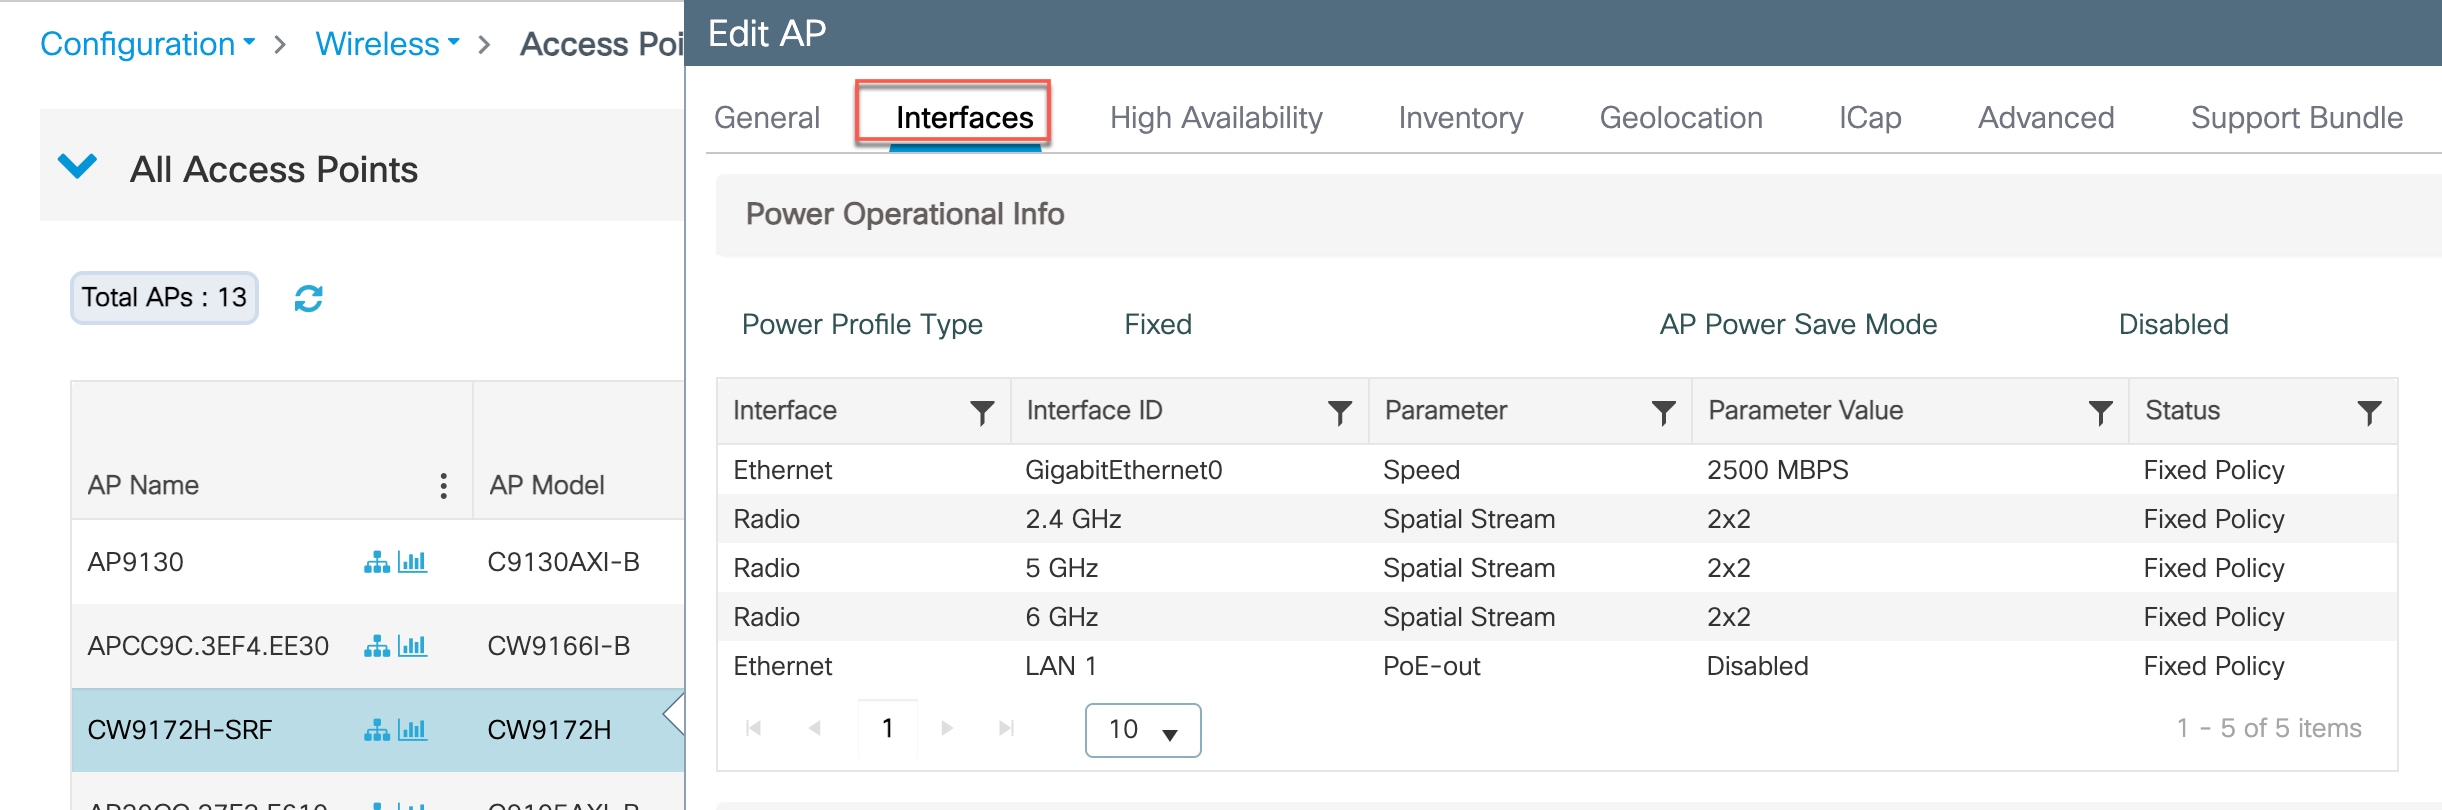Click the Power Profile Type value Fixed

[1157, 324]
